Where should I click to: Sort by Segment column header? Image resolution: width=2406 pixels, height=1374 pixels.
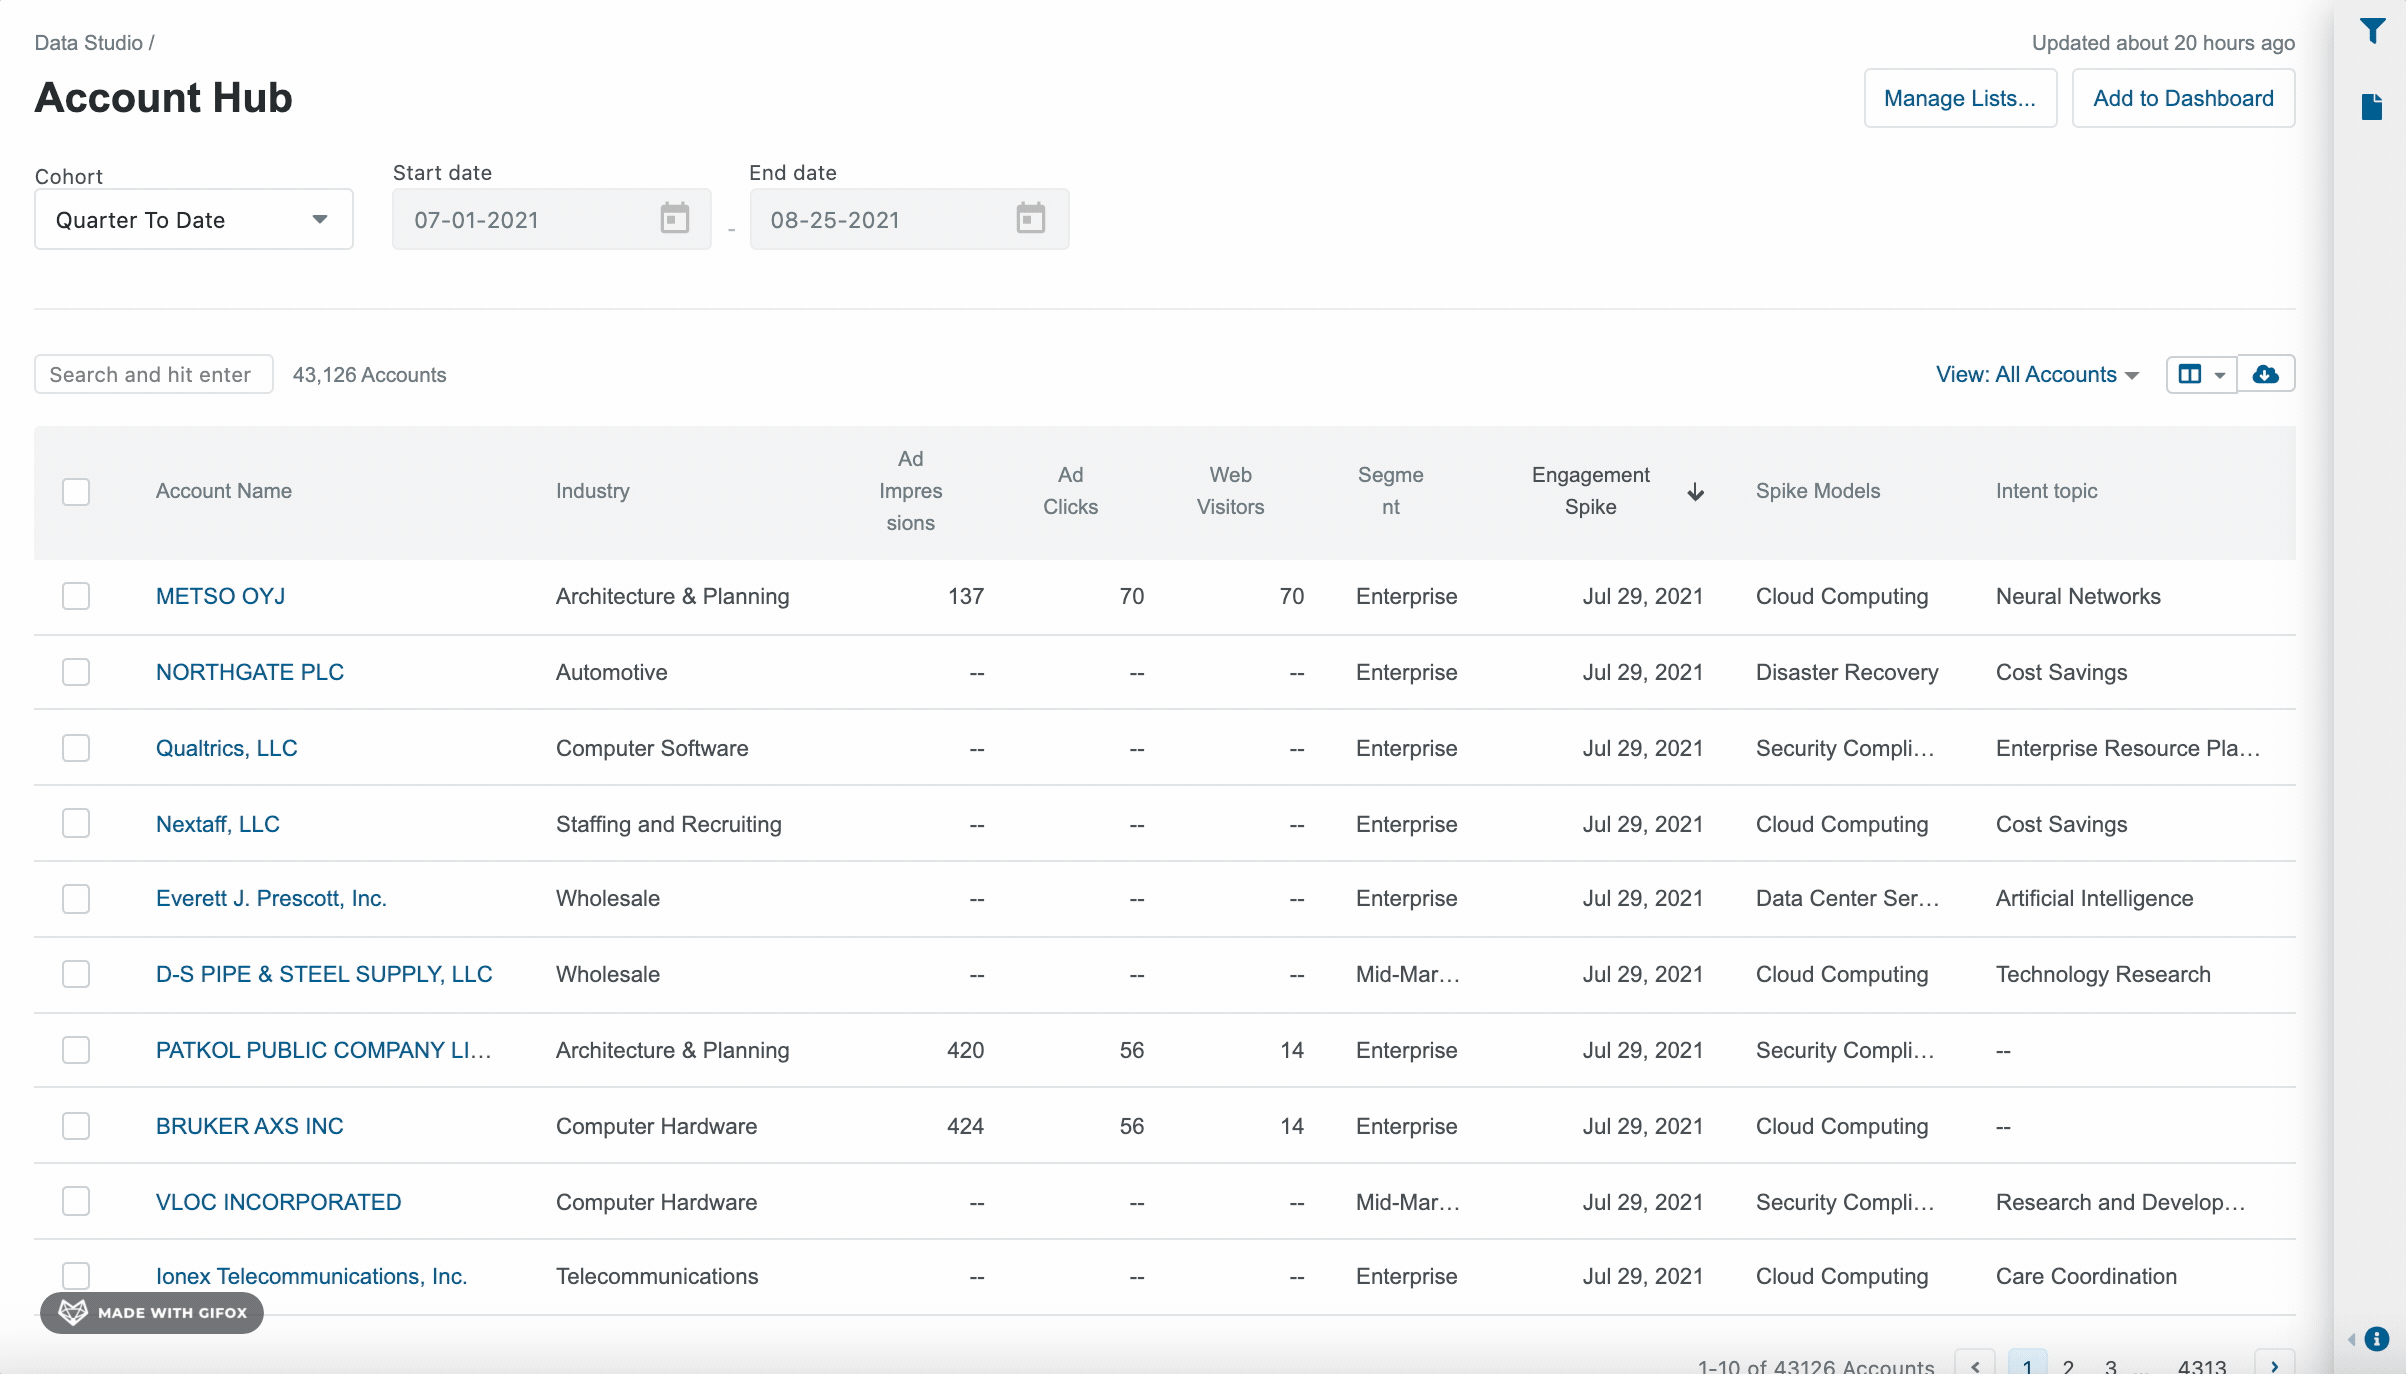(x=1390, y=491)
